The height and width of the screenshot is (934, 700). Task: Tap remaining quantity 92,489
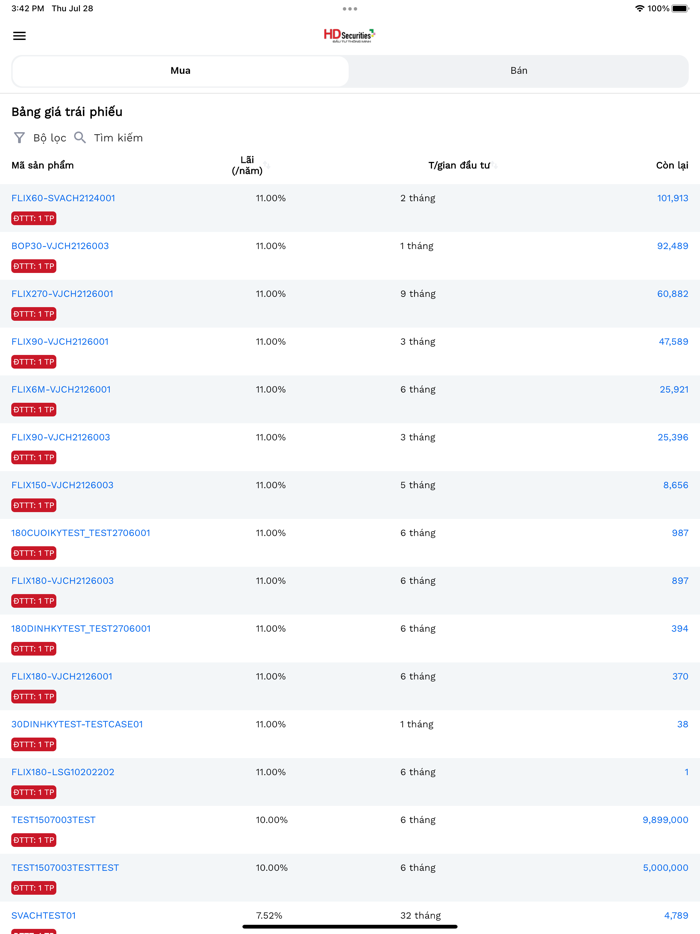pyautogui.click(x=673, y=246)
